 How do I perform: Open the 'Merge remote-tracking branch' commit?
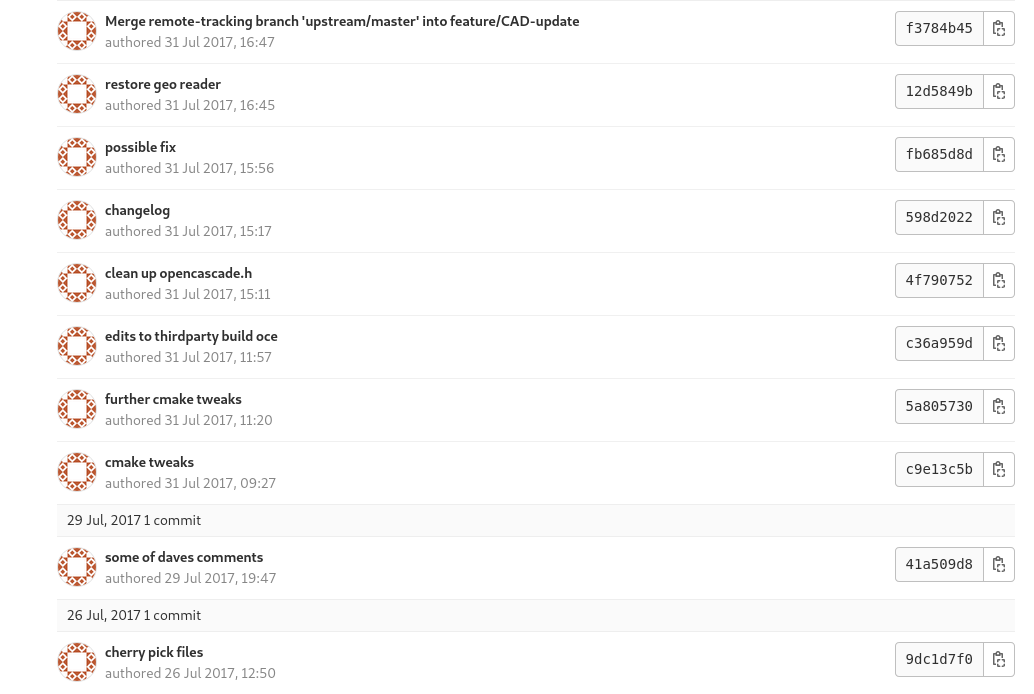tap(341, 22)
